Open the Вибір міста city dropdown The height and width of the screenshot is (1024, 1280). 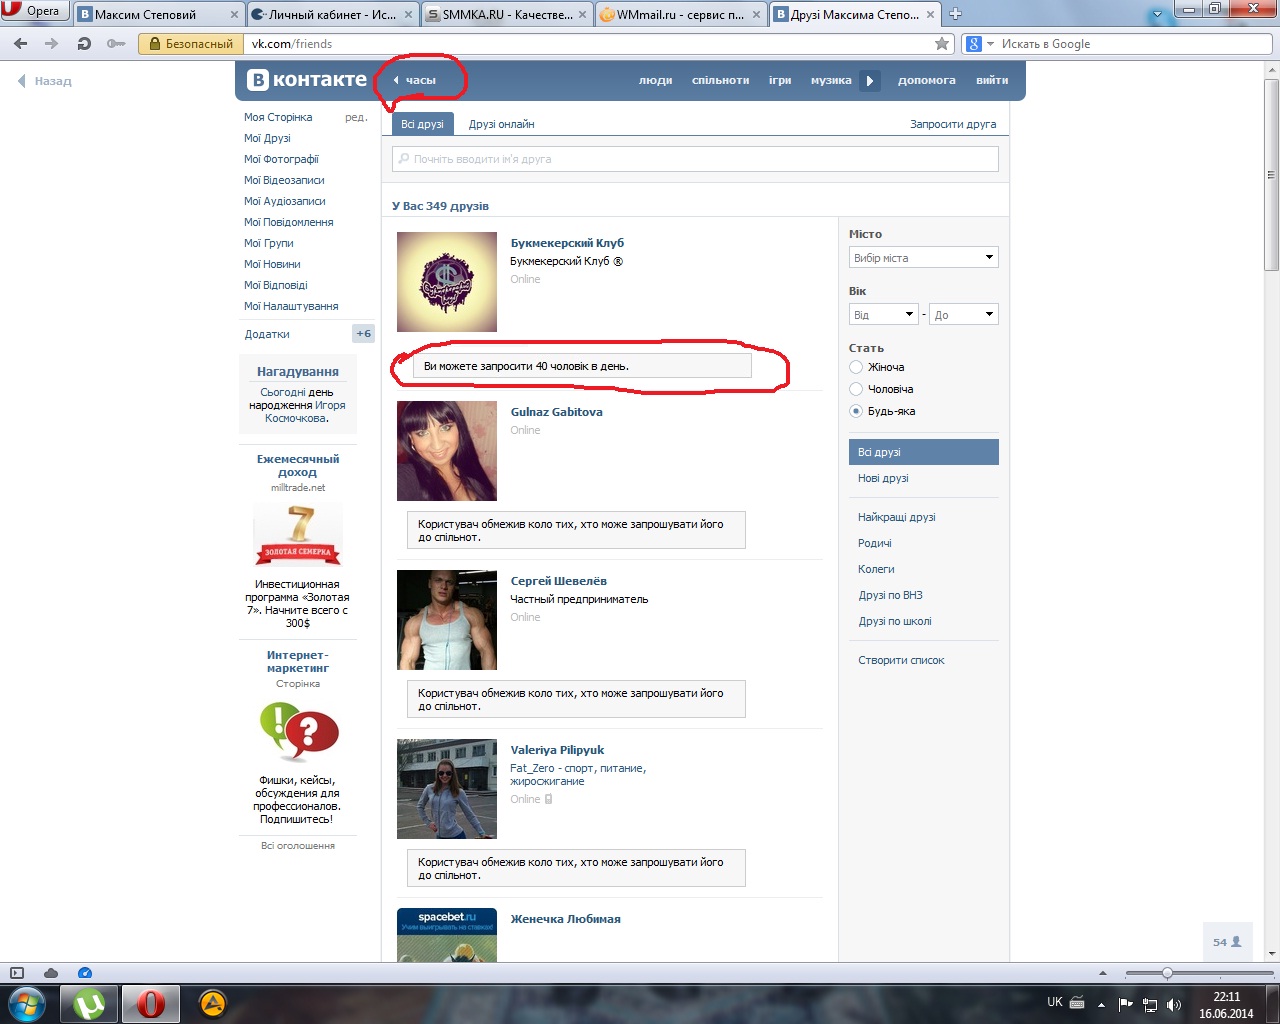(x=924, y=258)
